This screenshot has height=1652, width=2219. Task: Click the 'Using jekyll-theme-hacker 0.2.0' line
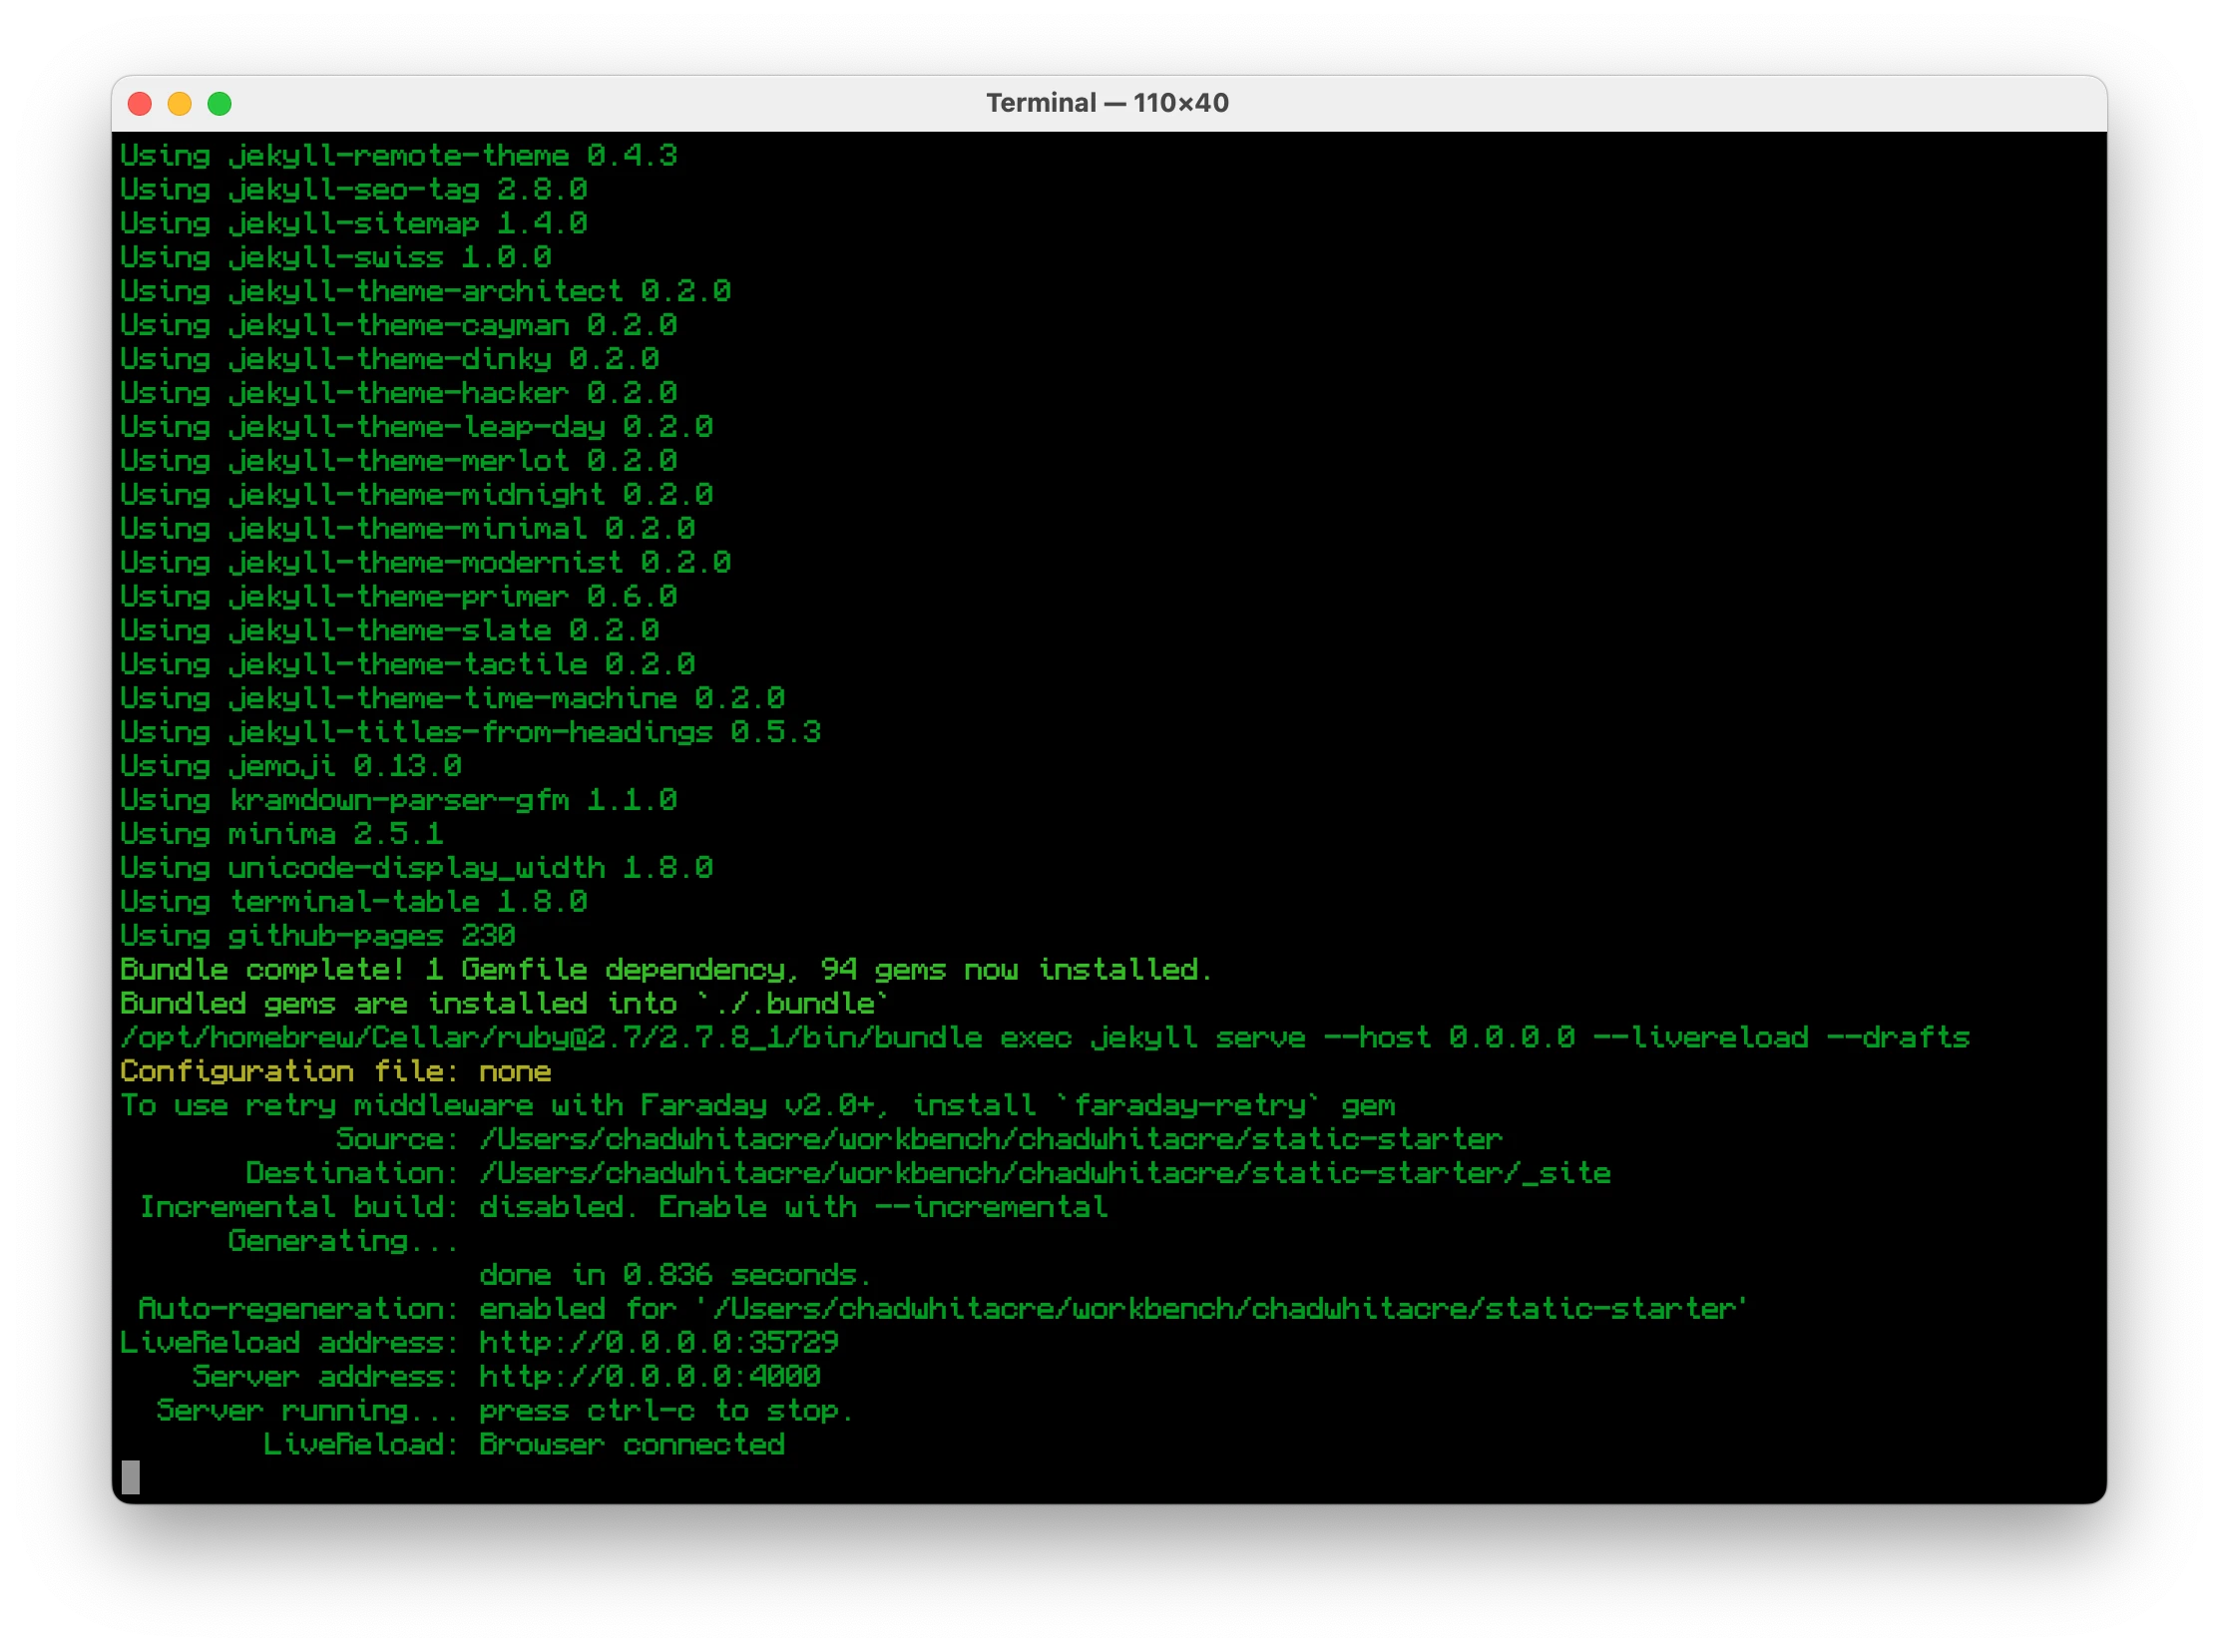pyautogui.click(x=398, y=393)
